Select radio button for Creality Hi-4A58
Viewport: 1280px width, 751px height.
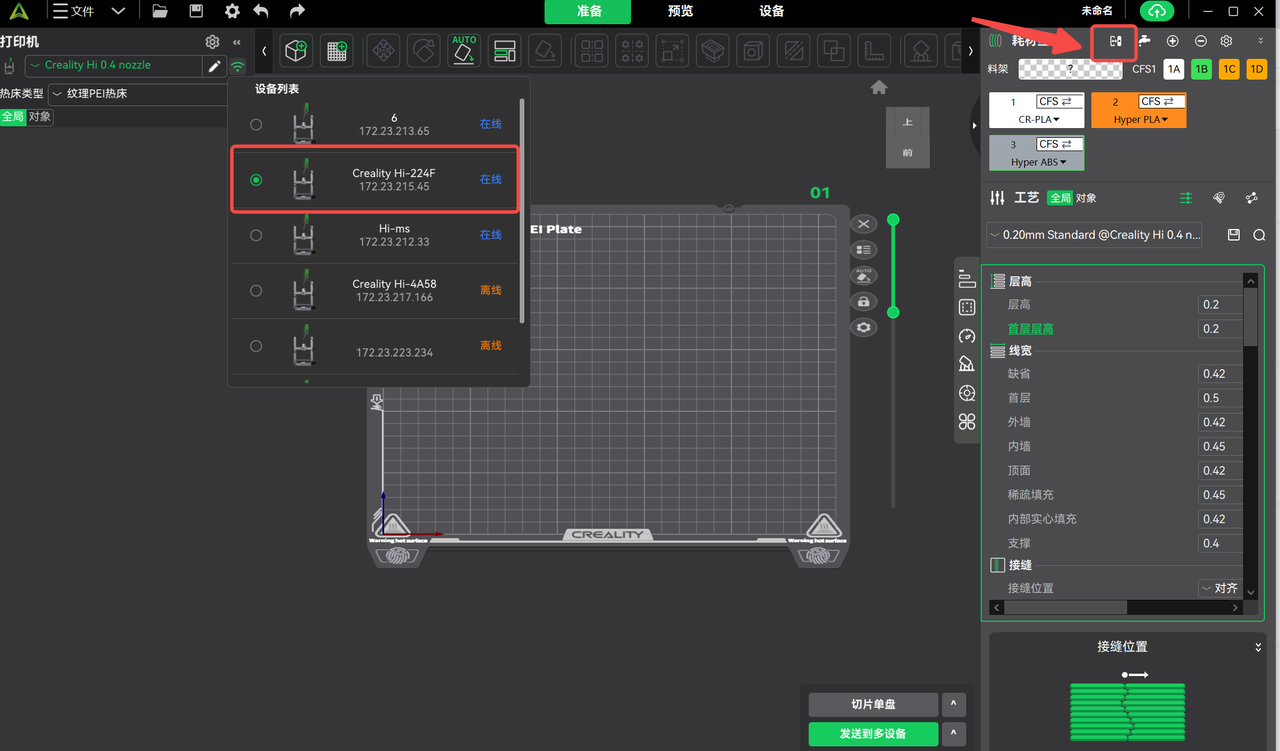pyautogui.click(x=256, y=291)
